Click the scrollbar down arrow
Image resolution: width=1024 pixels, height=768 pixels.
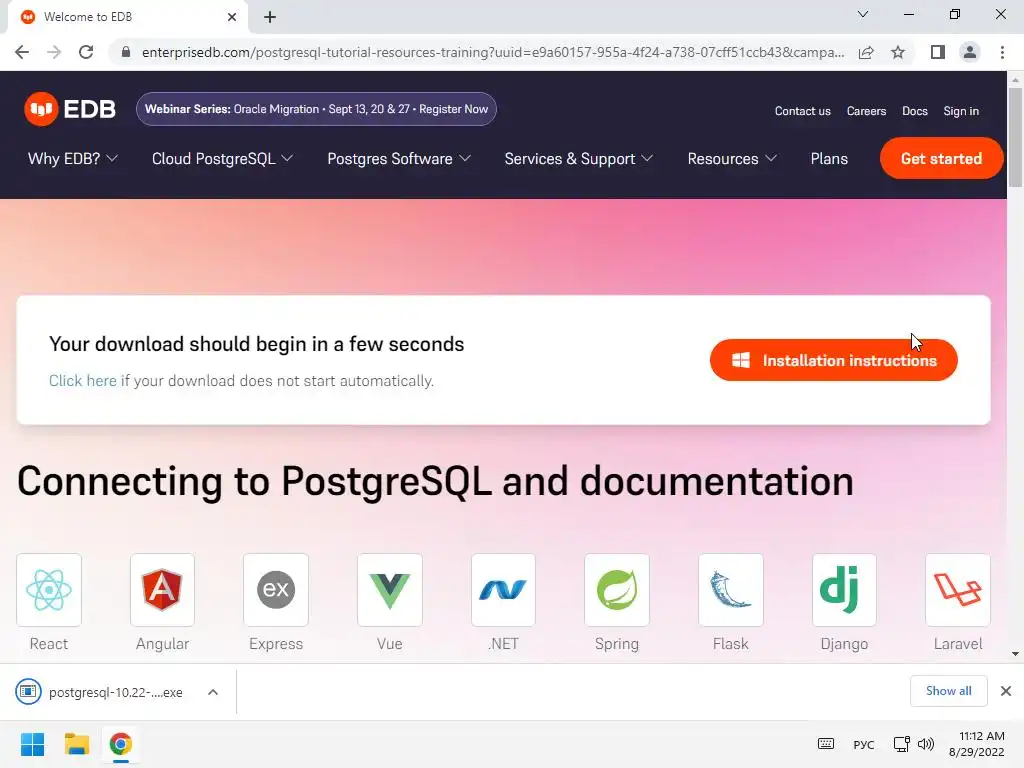(1015, 654)
